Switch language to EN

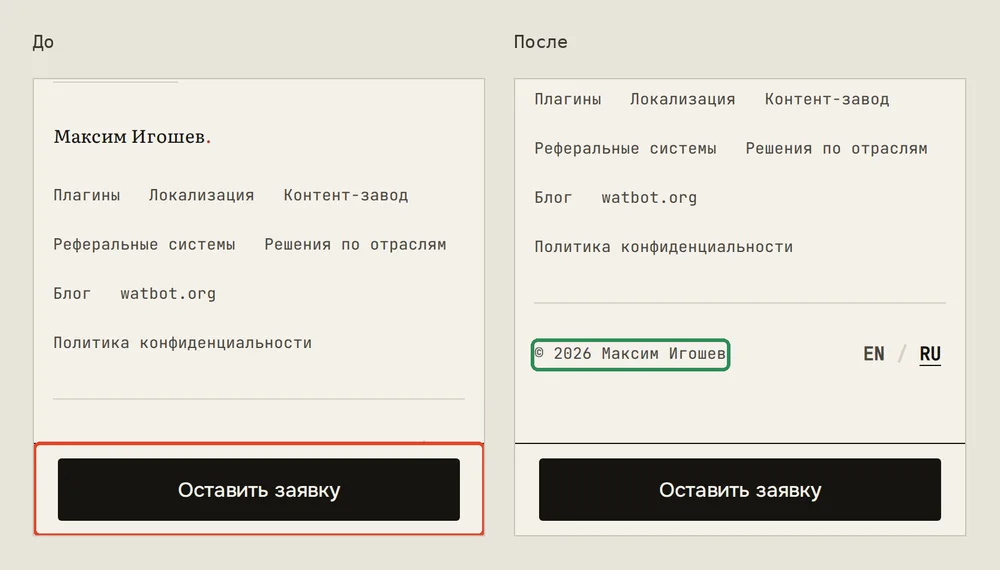point(874,354)
